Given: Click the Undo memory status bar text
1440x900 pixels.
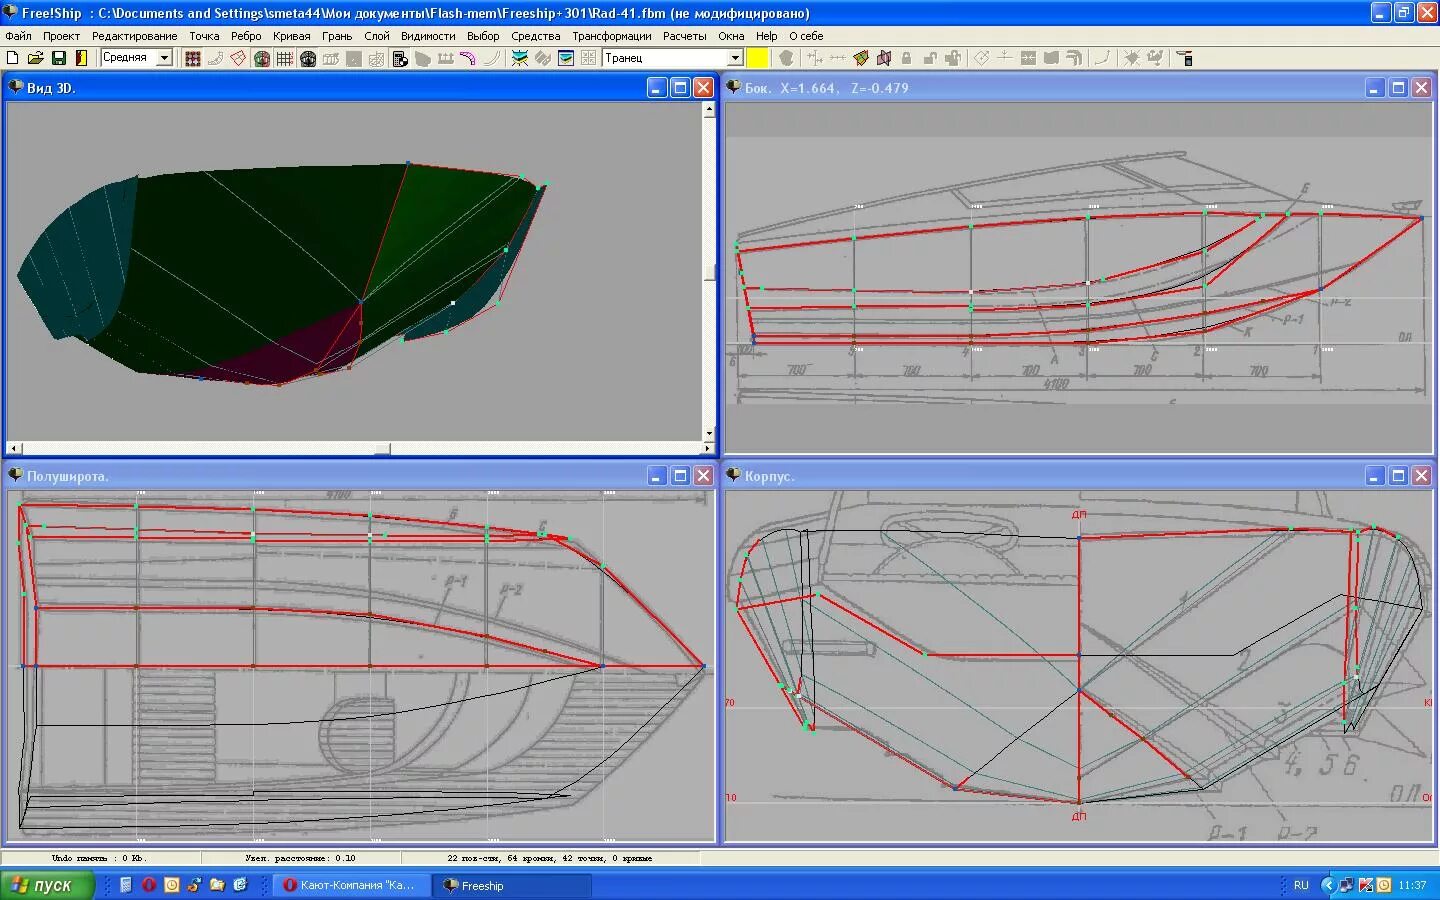Looking at the screenshot, I should [x=99, y=858].
